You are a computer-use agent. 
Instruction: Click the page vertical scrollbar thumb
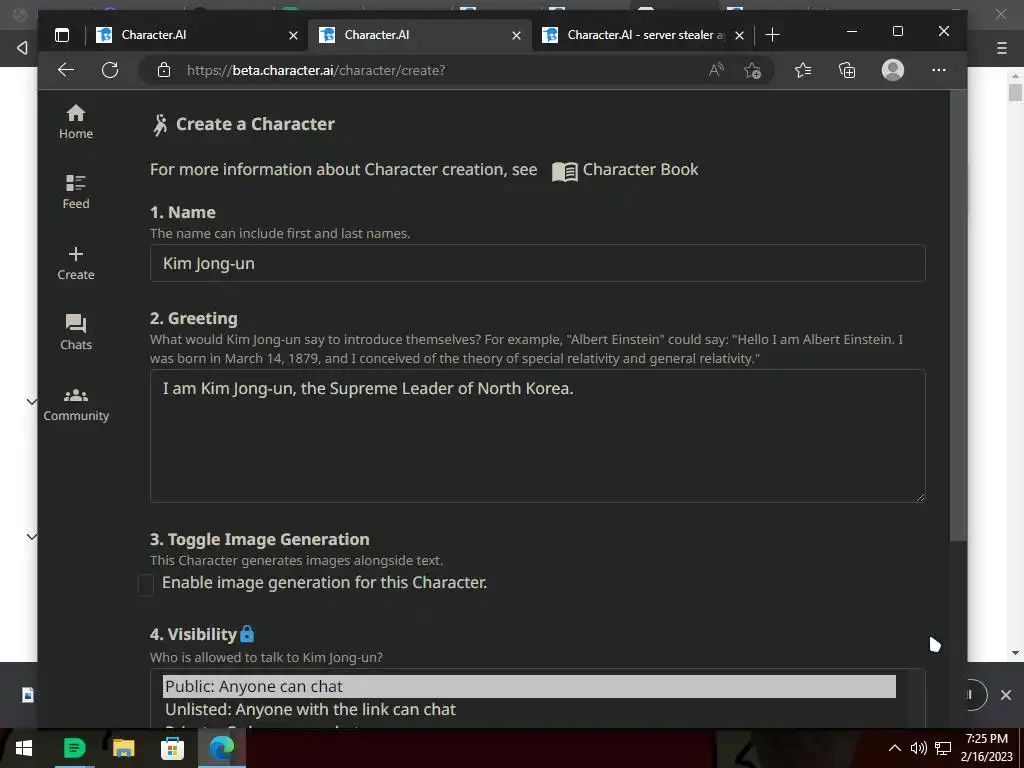[958, 315]
